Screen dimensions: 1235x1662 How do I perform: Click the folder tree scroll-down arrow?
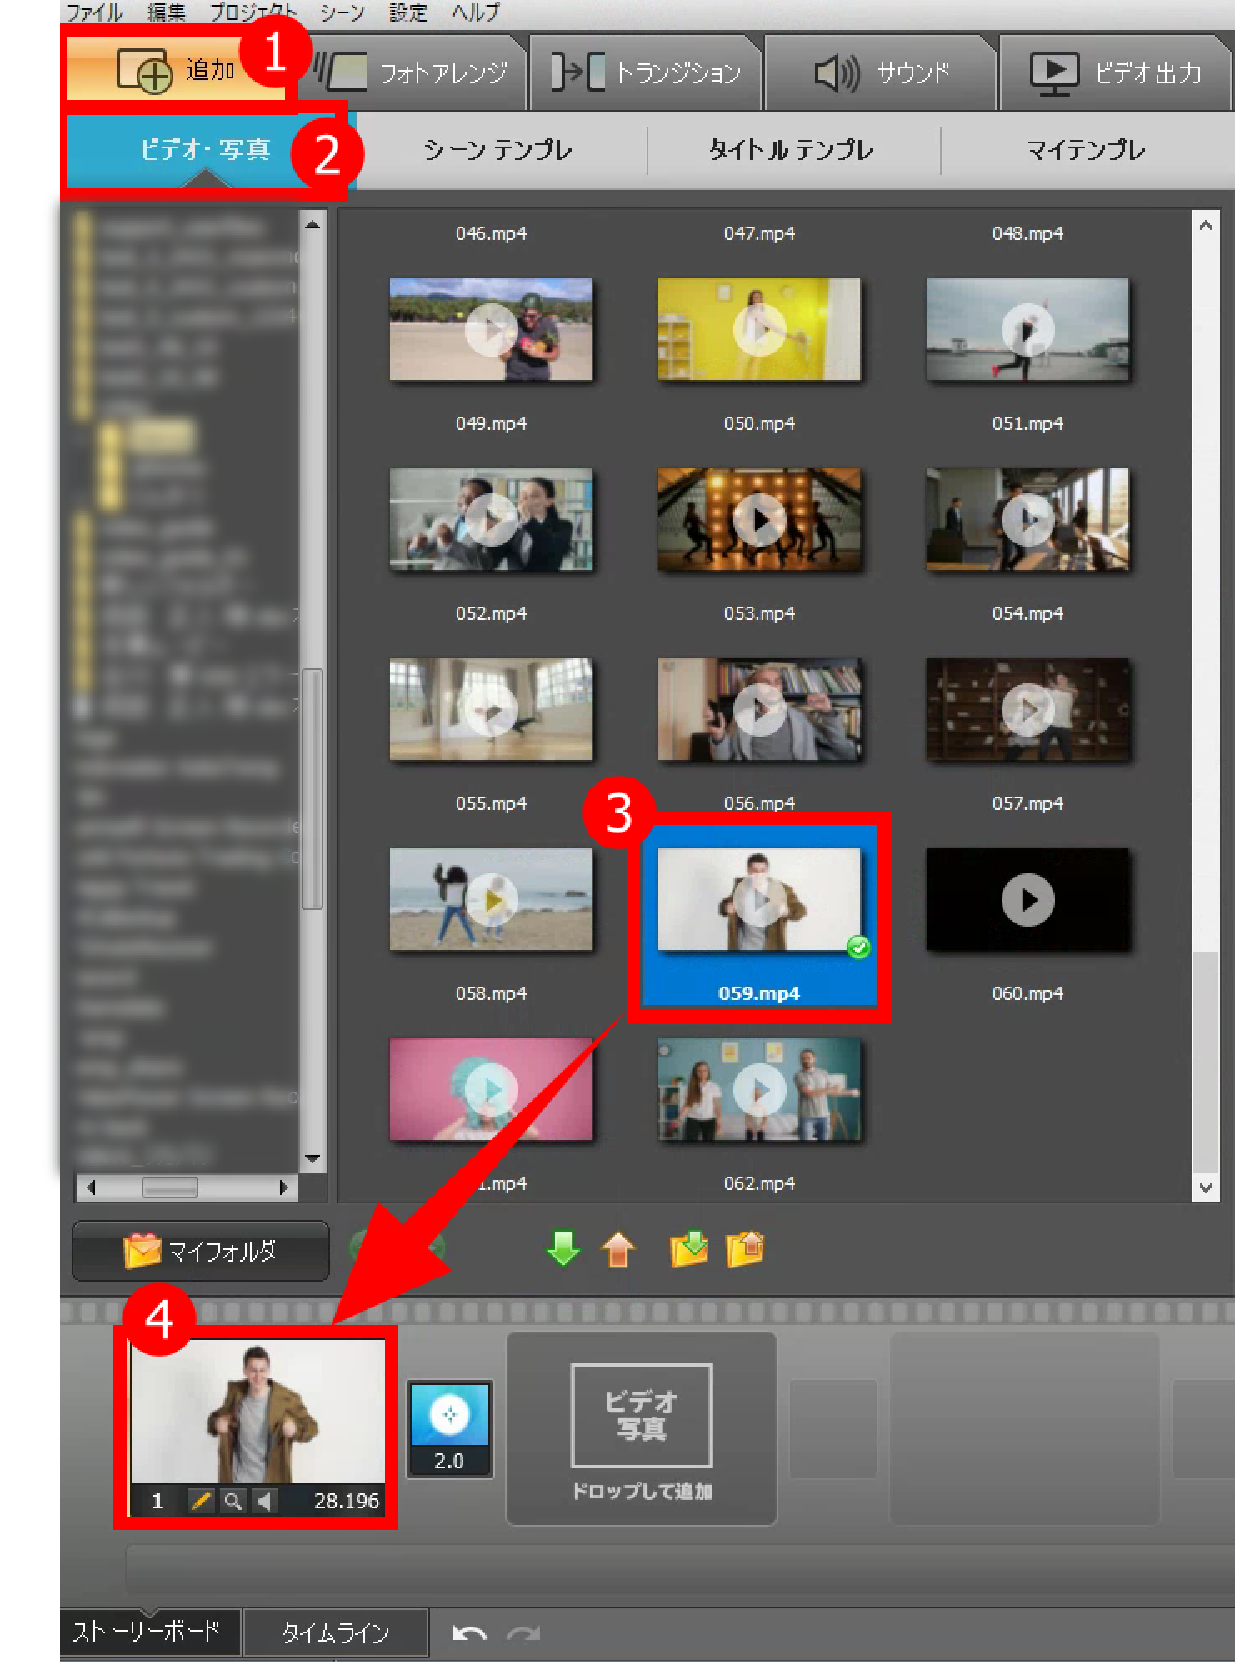click(x=312, y=1159)
